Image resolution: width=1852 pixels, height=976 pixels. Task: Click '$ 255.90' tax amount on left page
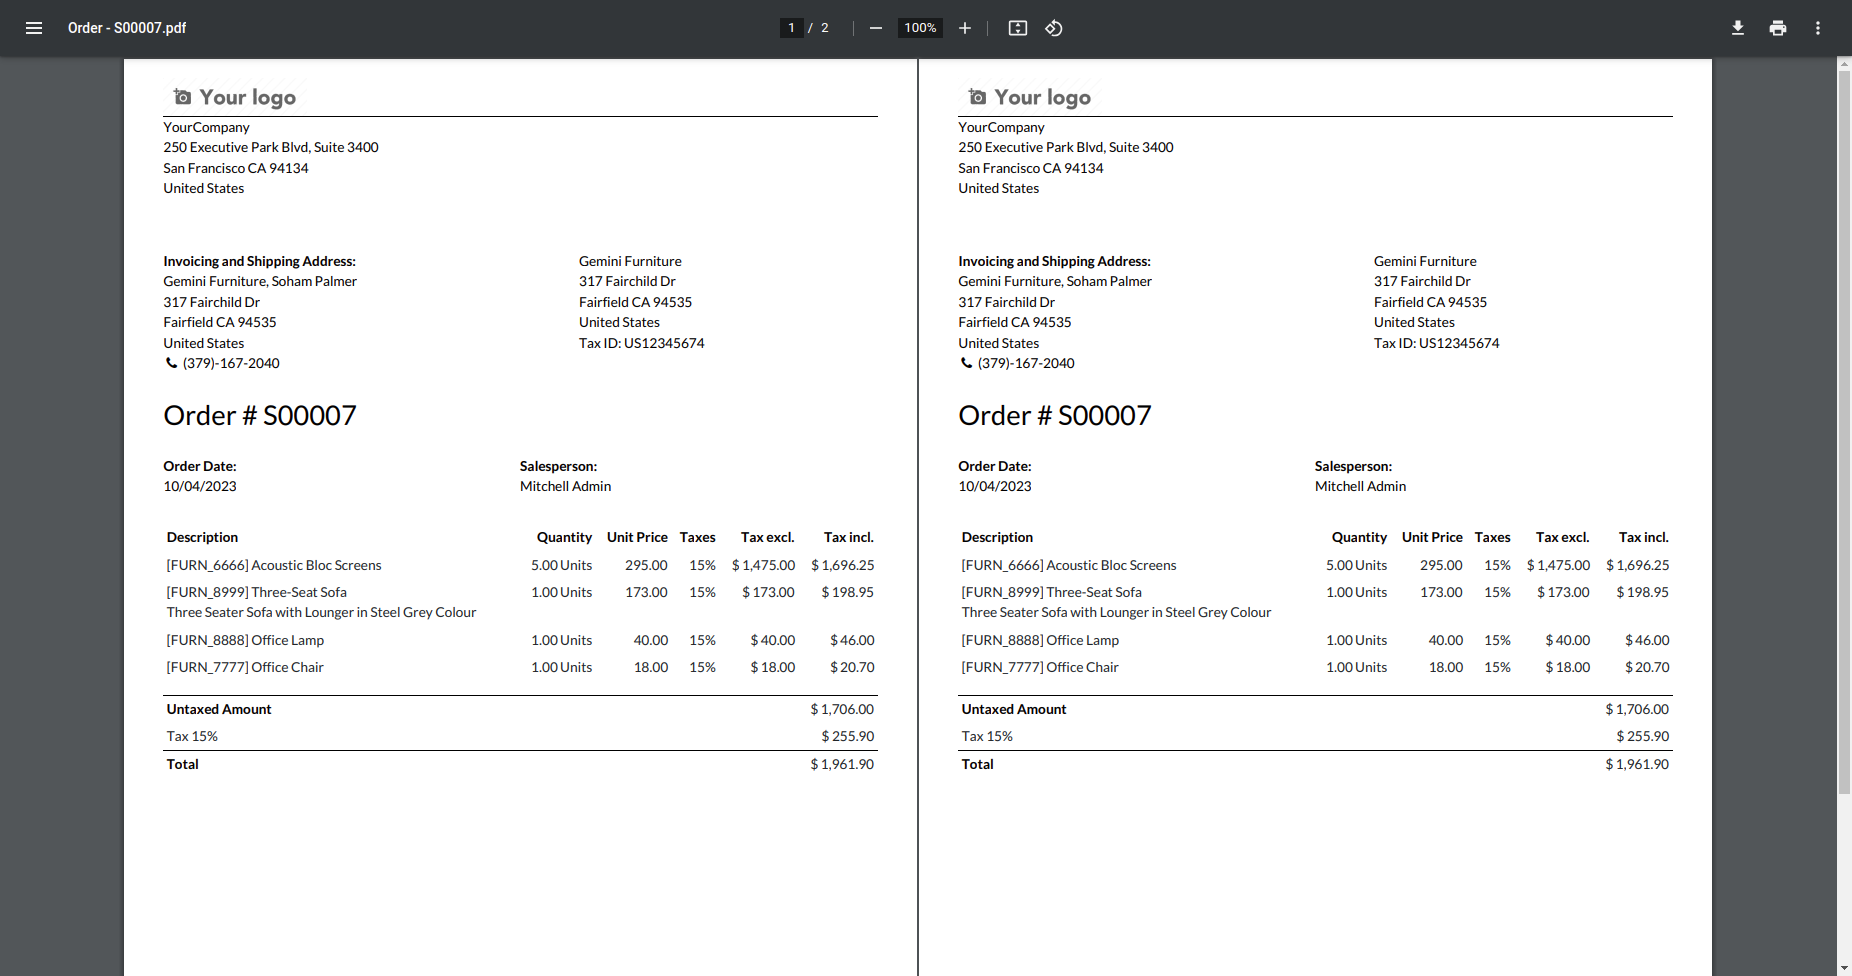point(848,736)
